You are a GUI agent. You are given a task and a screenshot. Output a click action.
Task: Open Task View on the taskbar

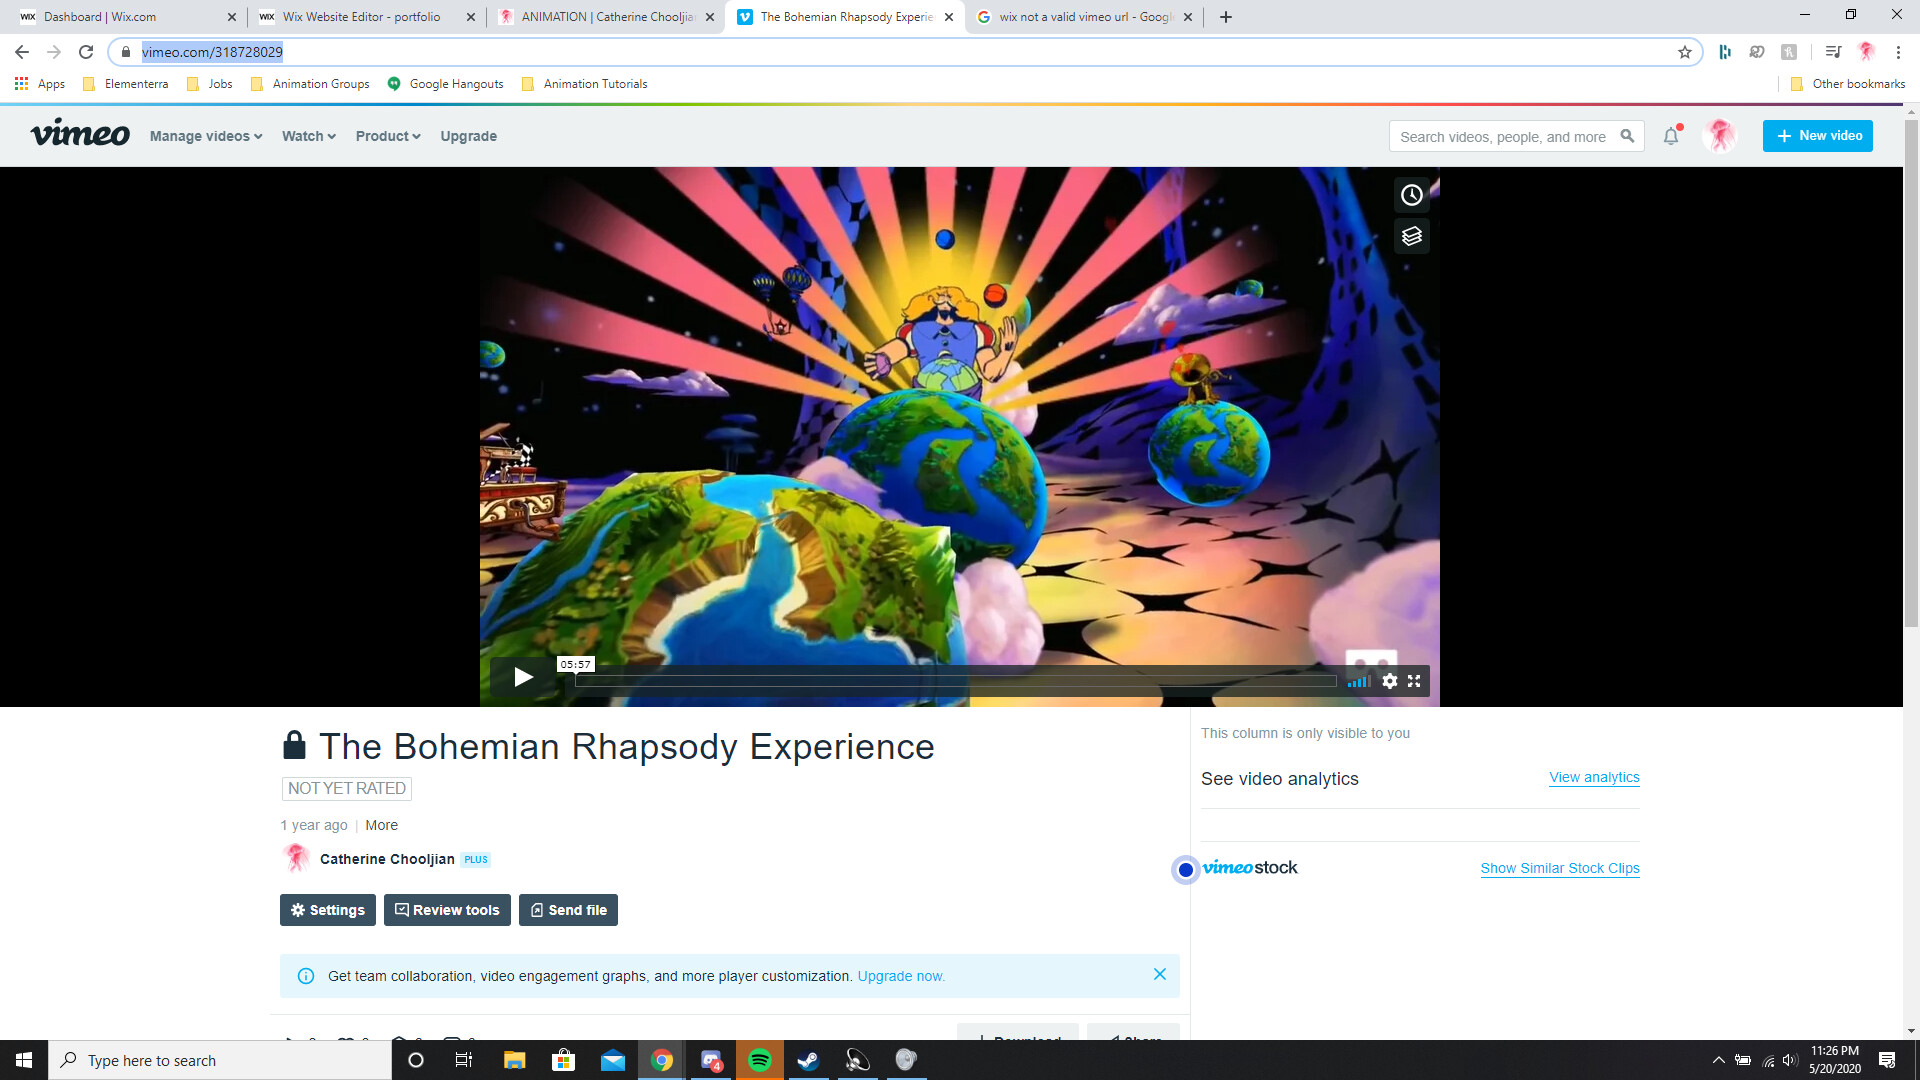[464, 1060]
